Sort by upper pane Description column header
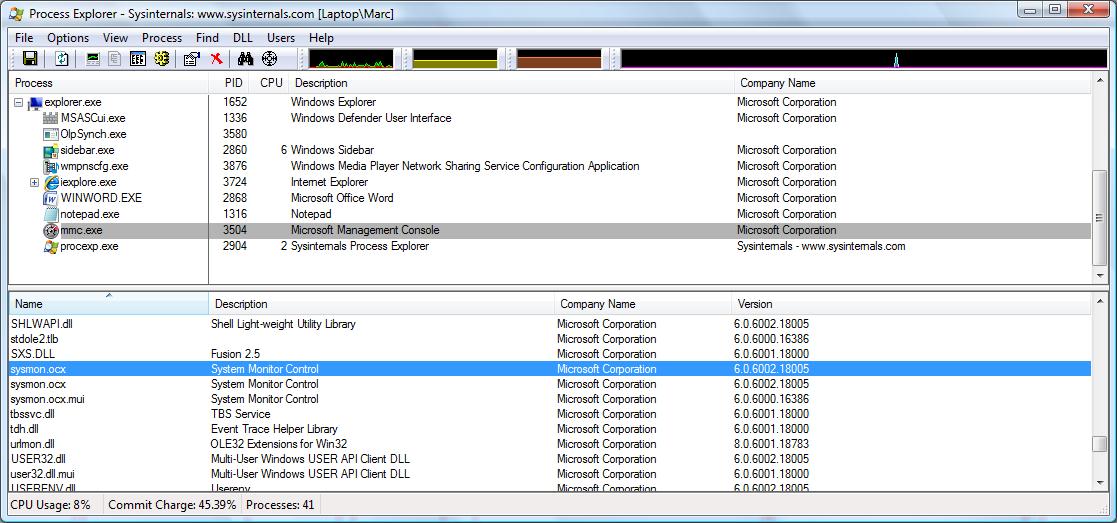 pos(511,83)
